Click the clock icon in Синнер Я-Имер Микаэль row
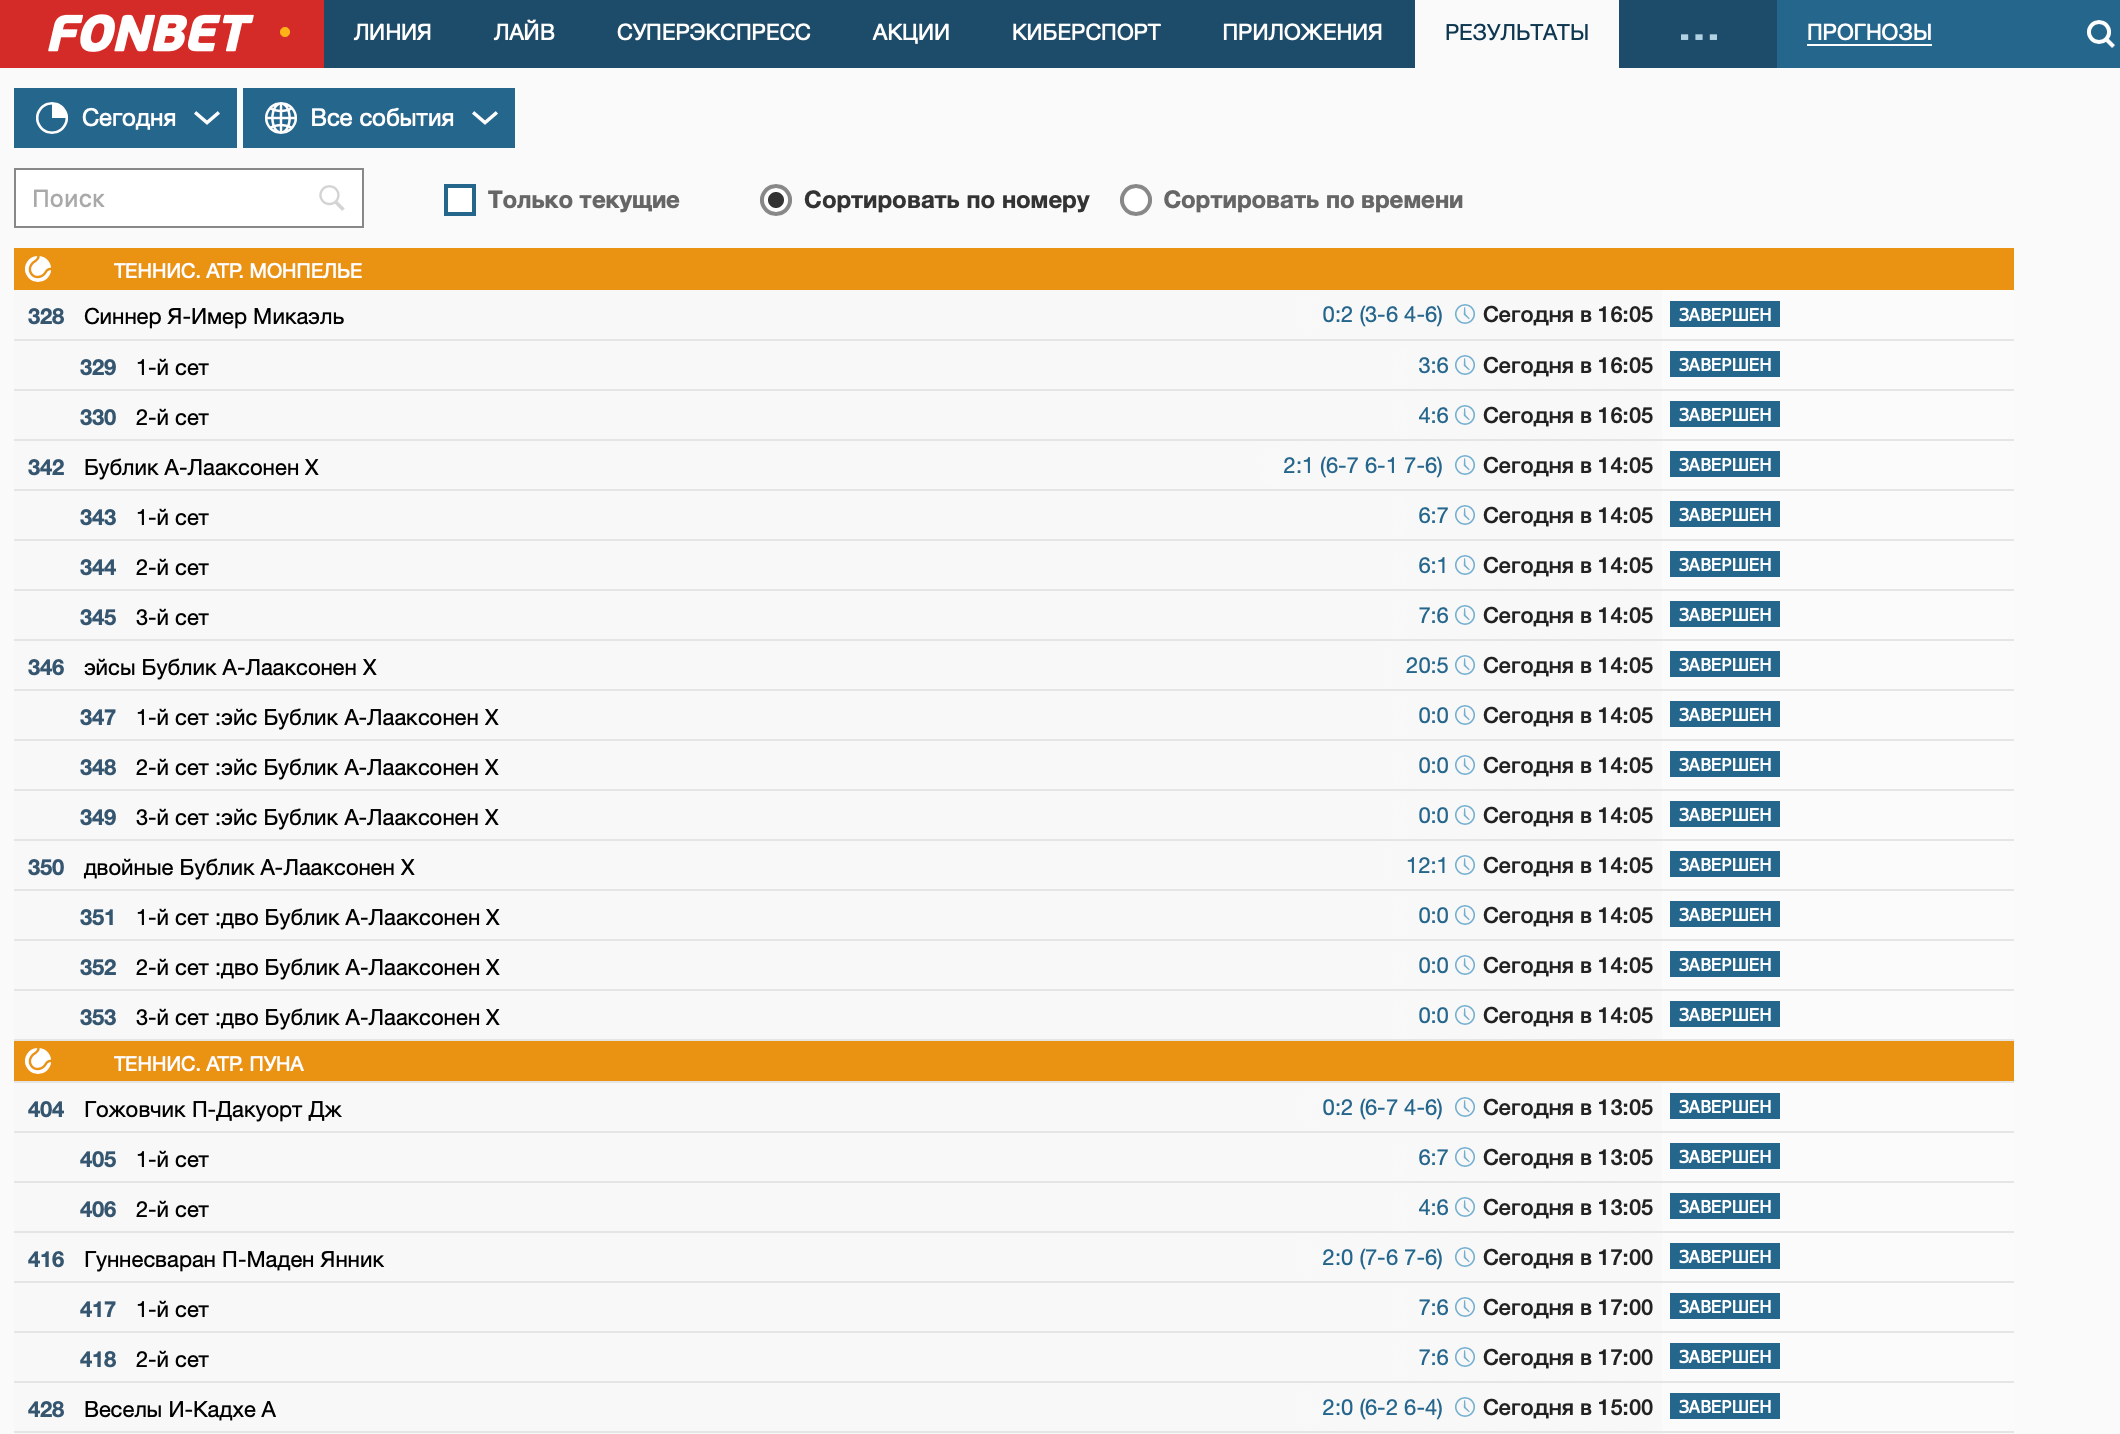The width and height of the screenshot is (2120, 1434). coord(1465,315)
